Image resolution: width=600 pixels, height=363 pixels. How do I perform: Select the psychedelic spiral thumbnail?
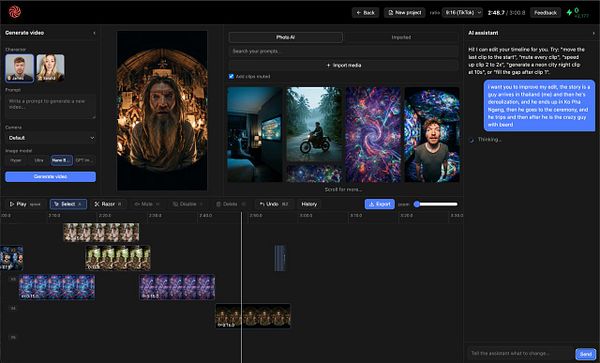click(373, 134)
